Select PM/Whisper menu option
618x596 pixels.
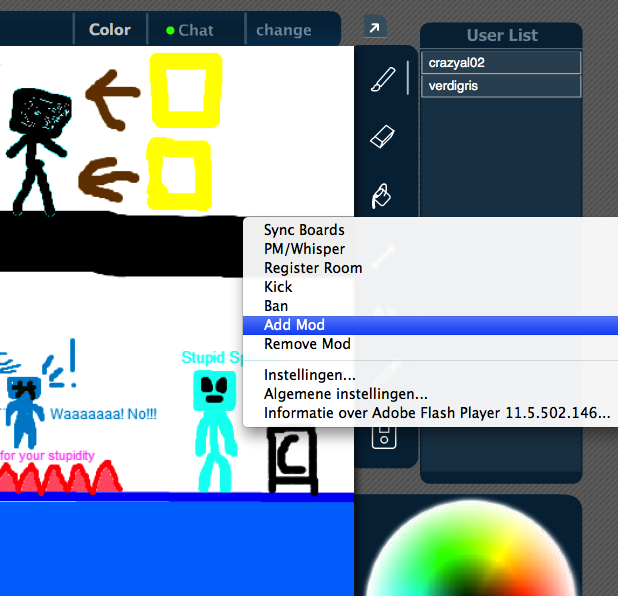point(304,249)
